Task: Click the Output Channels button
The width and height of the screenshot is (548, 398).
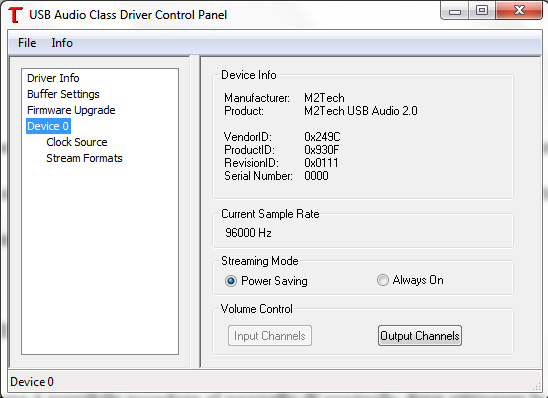Action: click(420, 336)
